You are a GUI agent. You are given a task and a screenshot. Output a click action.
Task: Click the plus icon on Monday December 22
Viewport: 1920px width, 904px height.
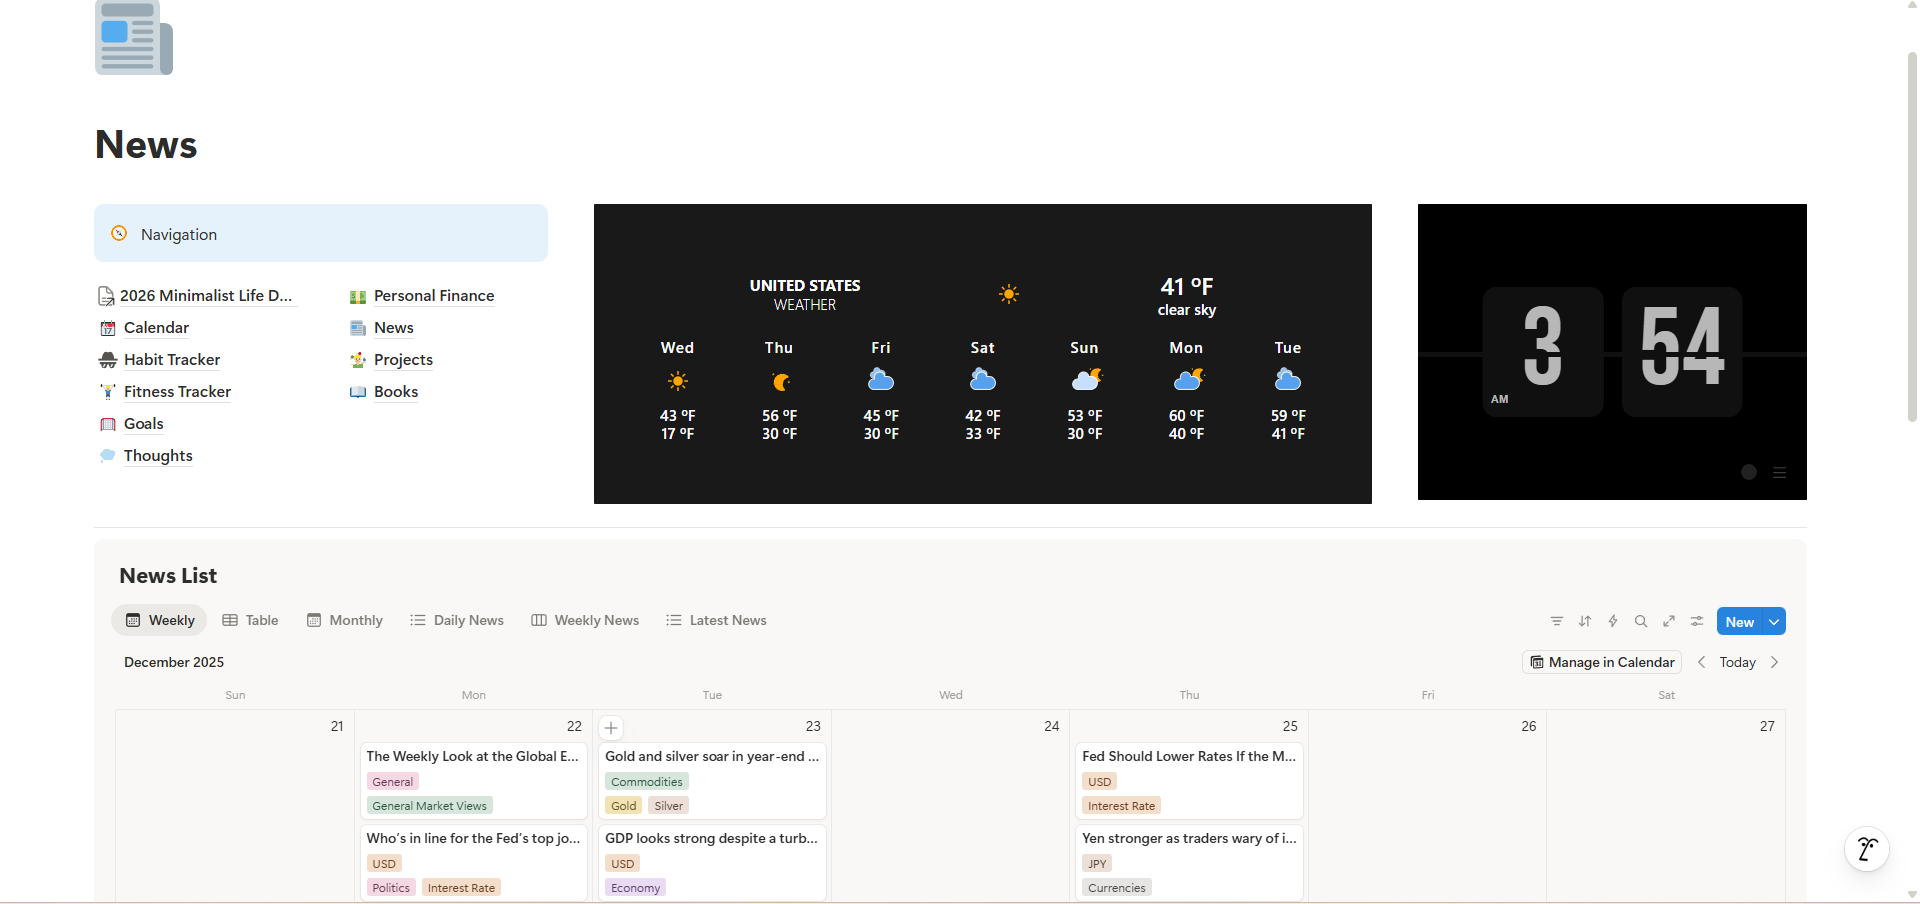611,728
